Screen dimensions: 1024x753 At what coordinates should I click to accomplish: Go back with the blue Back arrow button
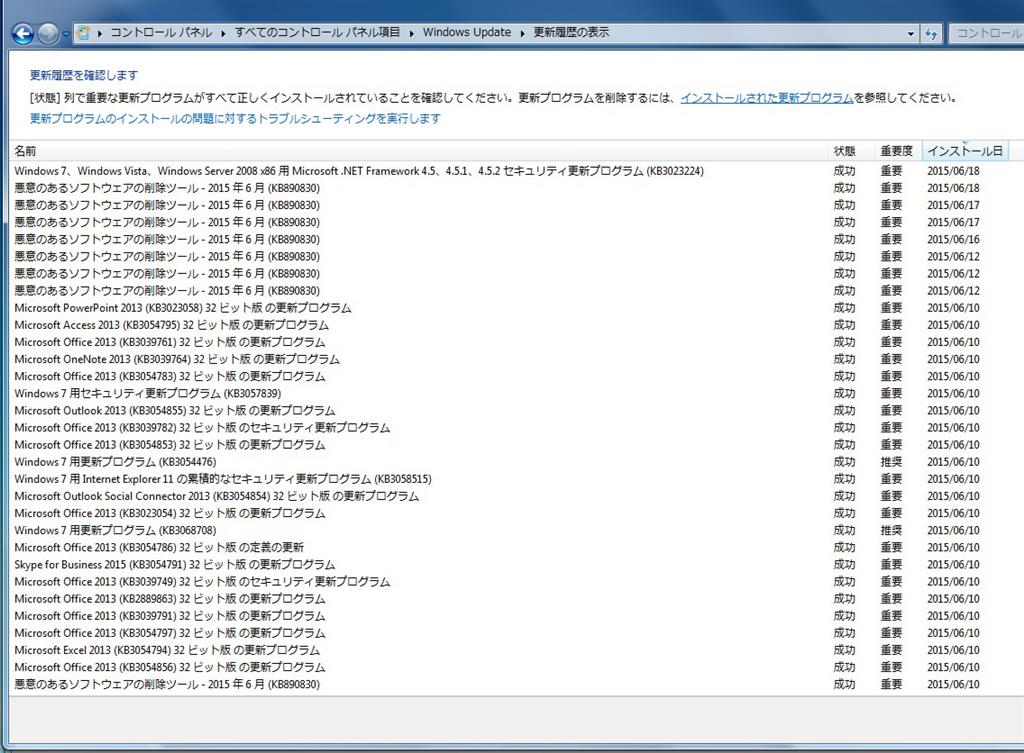click(x=23, y=33)
